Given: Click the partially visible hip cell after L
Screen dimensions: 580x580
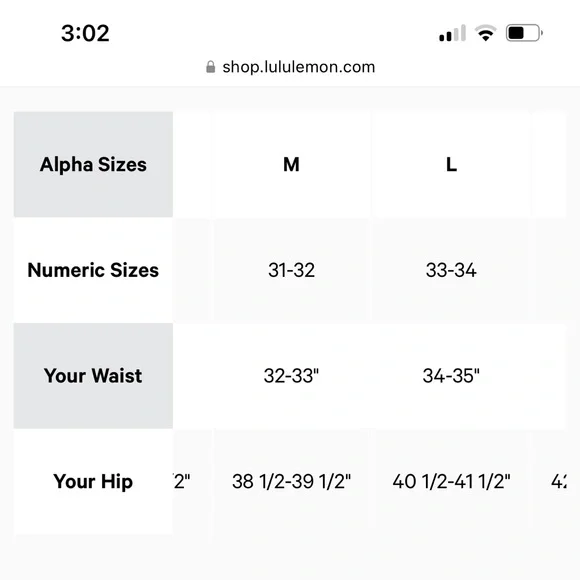Looking at the screenshot, I should point(549,482).
